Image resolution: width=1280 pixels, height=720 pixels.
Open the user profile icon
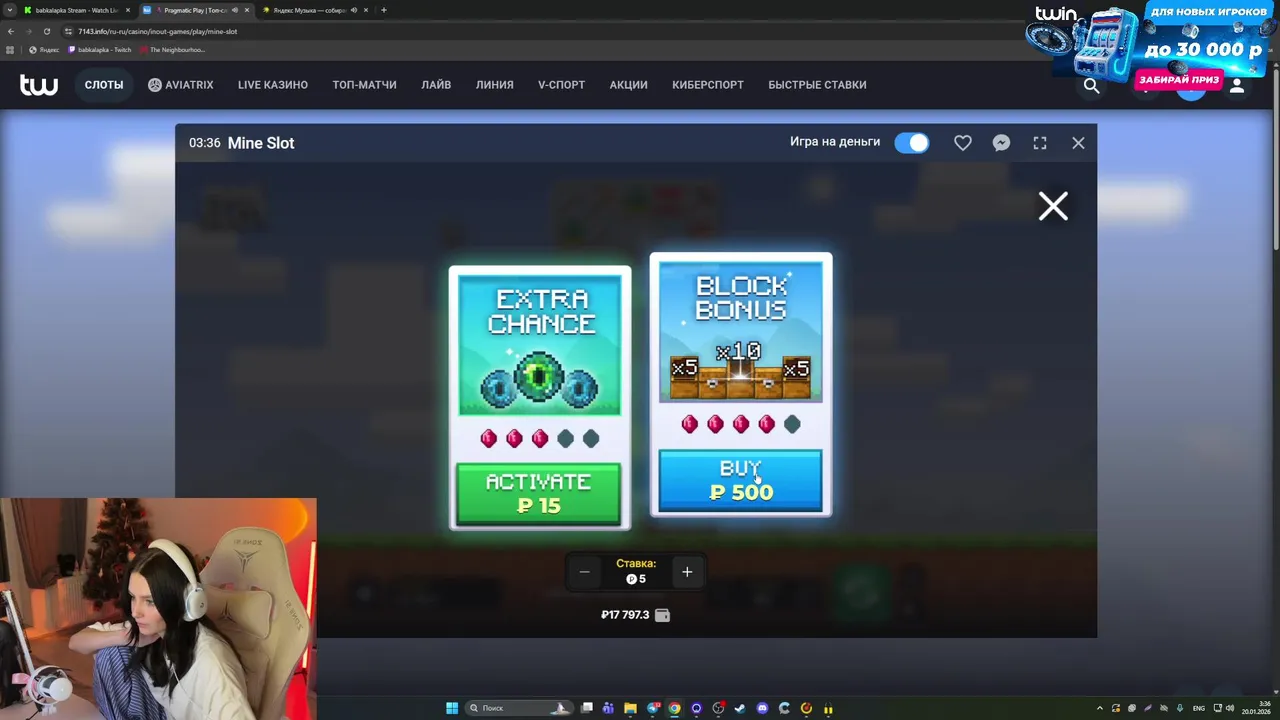[1237, 86]
